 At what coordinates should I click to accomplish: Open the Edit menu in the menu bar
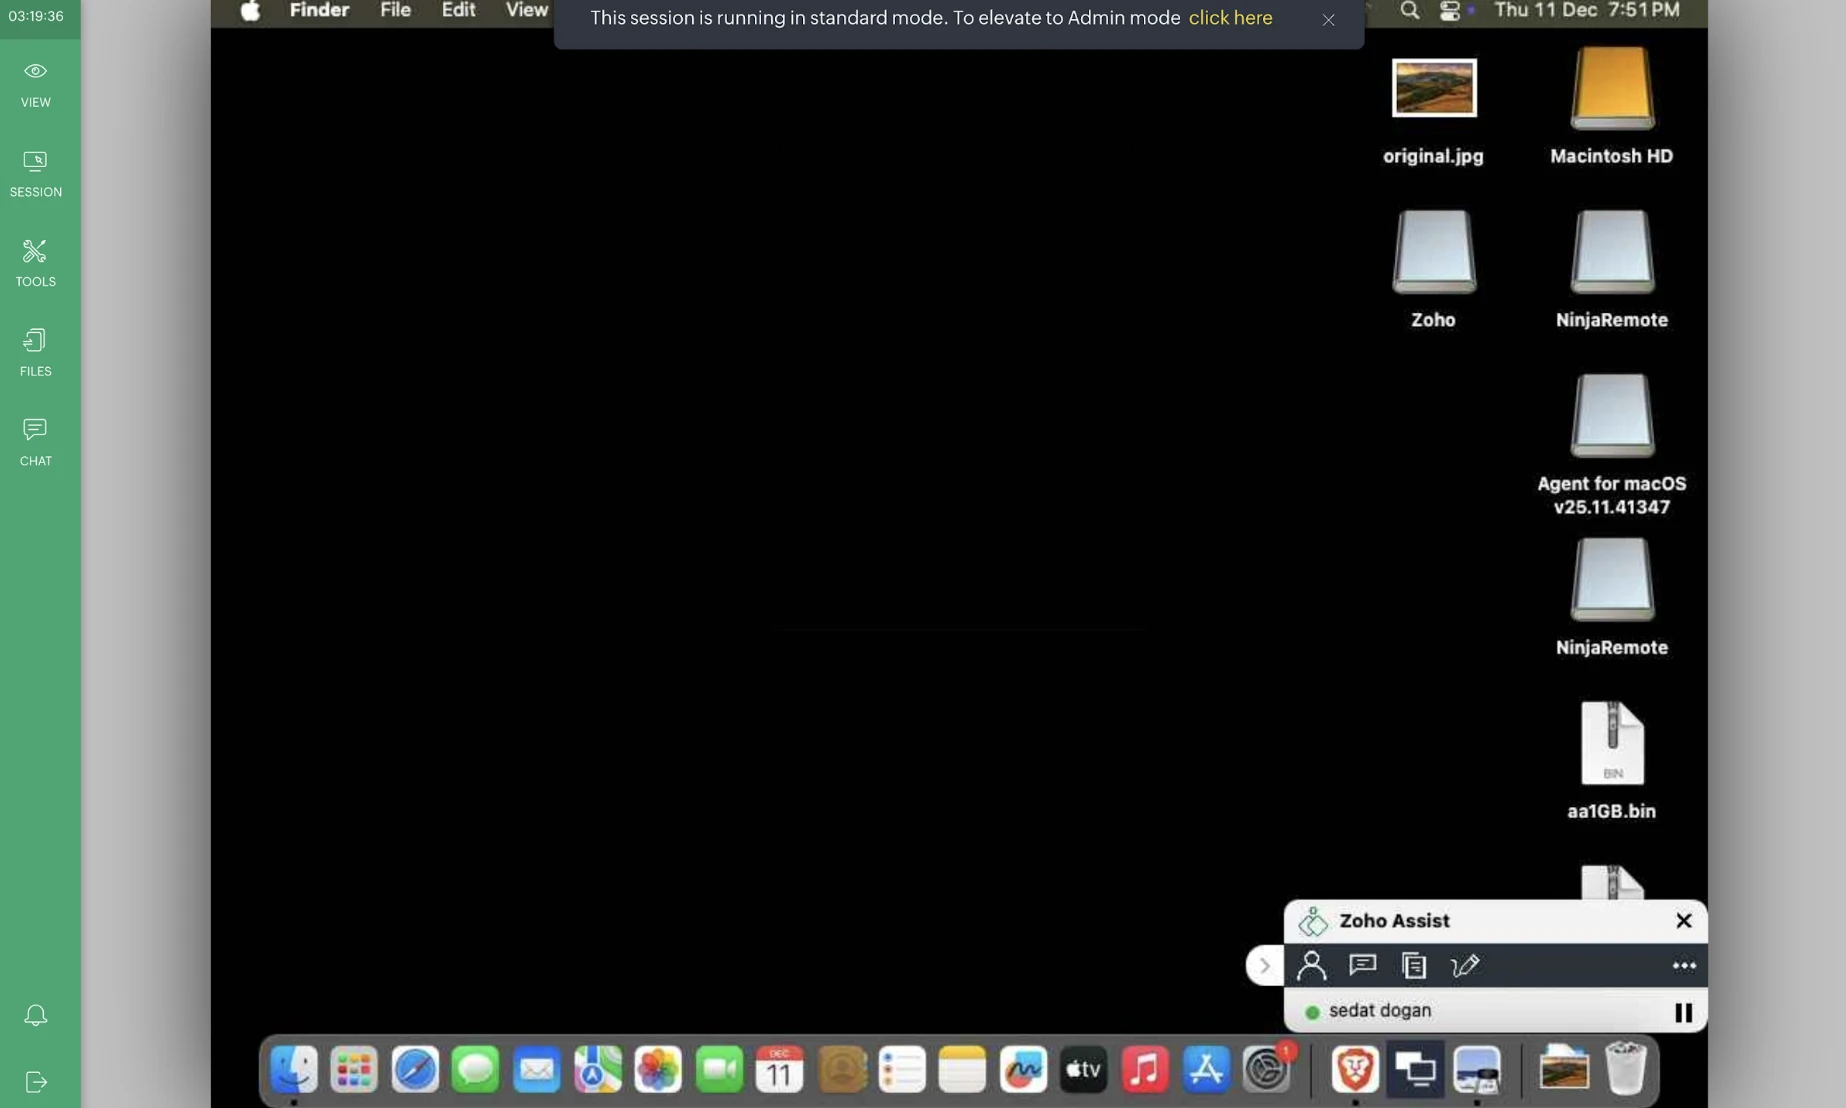[x=458, y=10]
